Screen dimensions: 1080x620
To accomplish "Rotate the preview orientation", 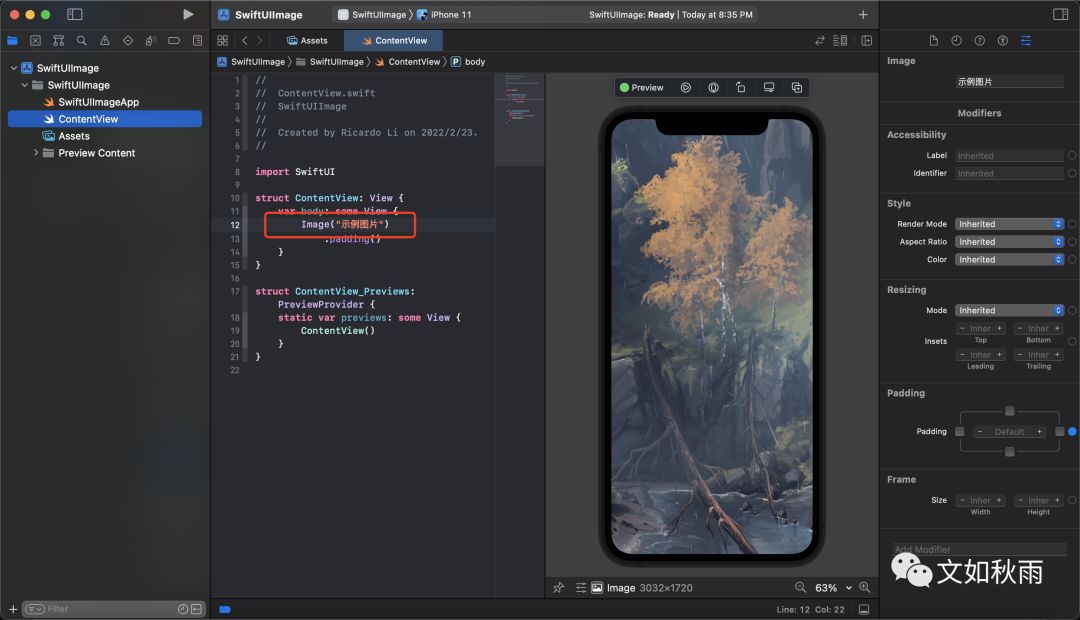I will click(741, 87).
